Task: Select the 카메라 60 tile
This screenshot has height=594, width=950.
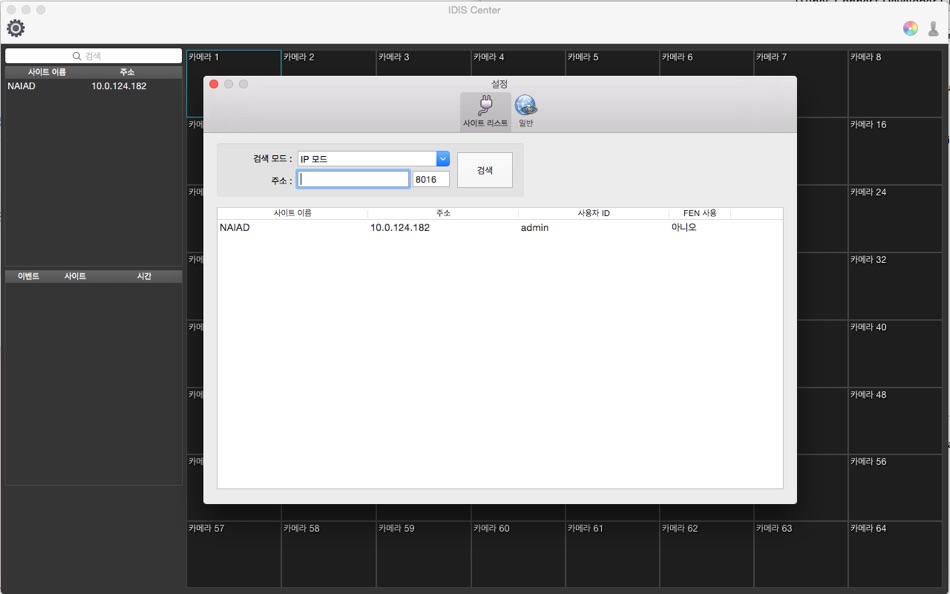Action: tap(517, 555)
